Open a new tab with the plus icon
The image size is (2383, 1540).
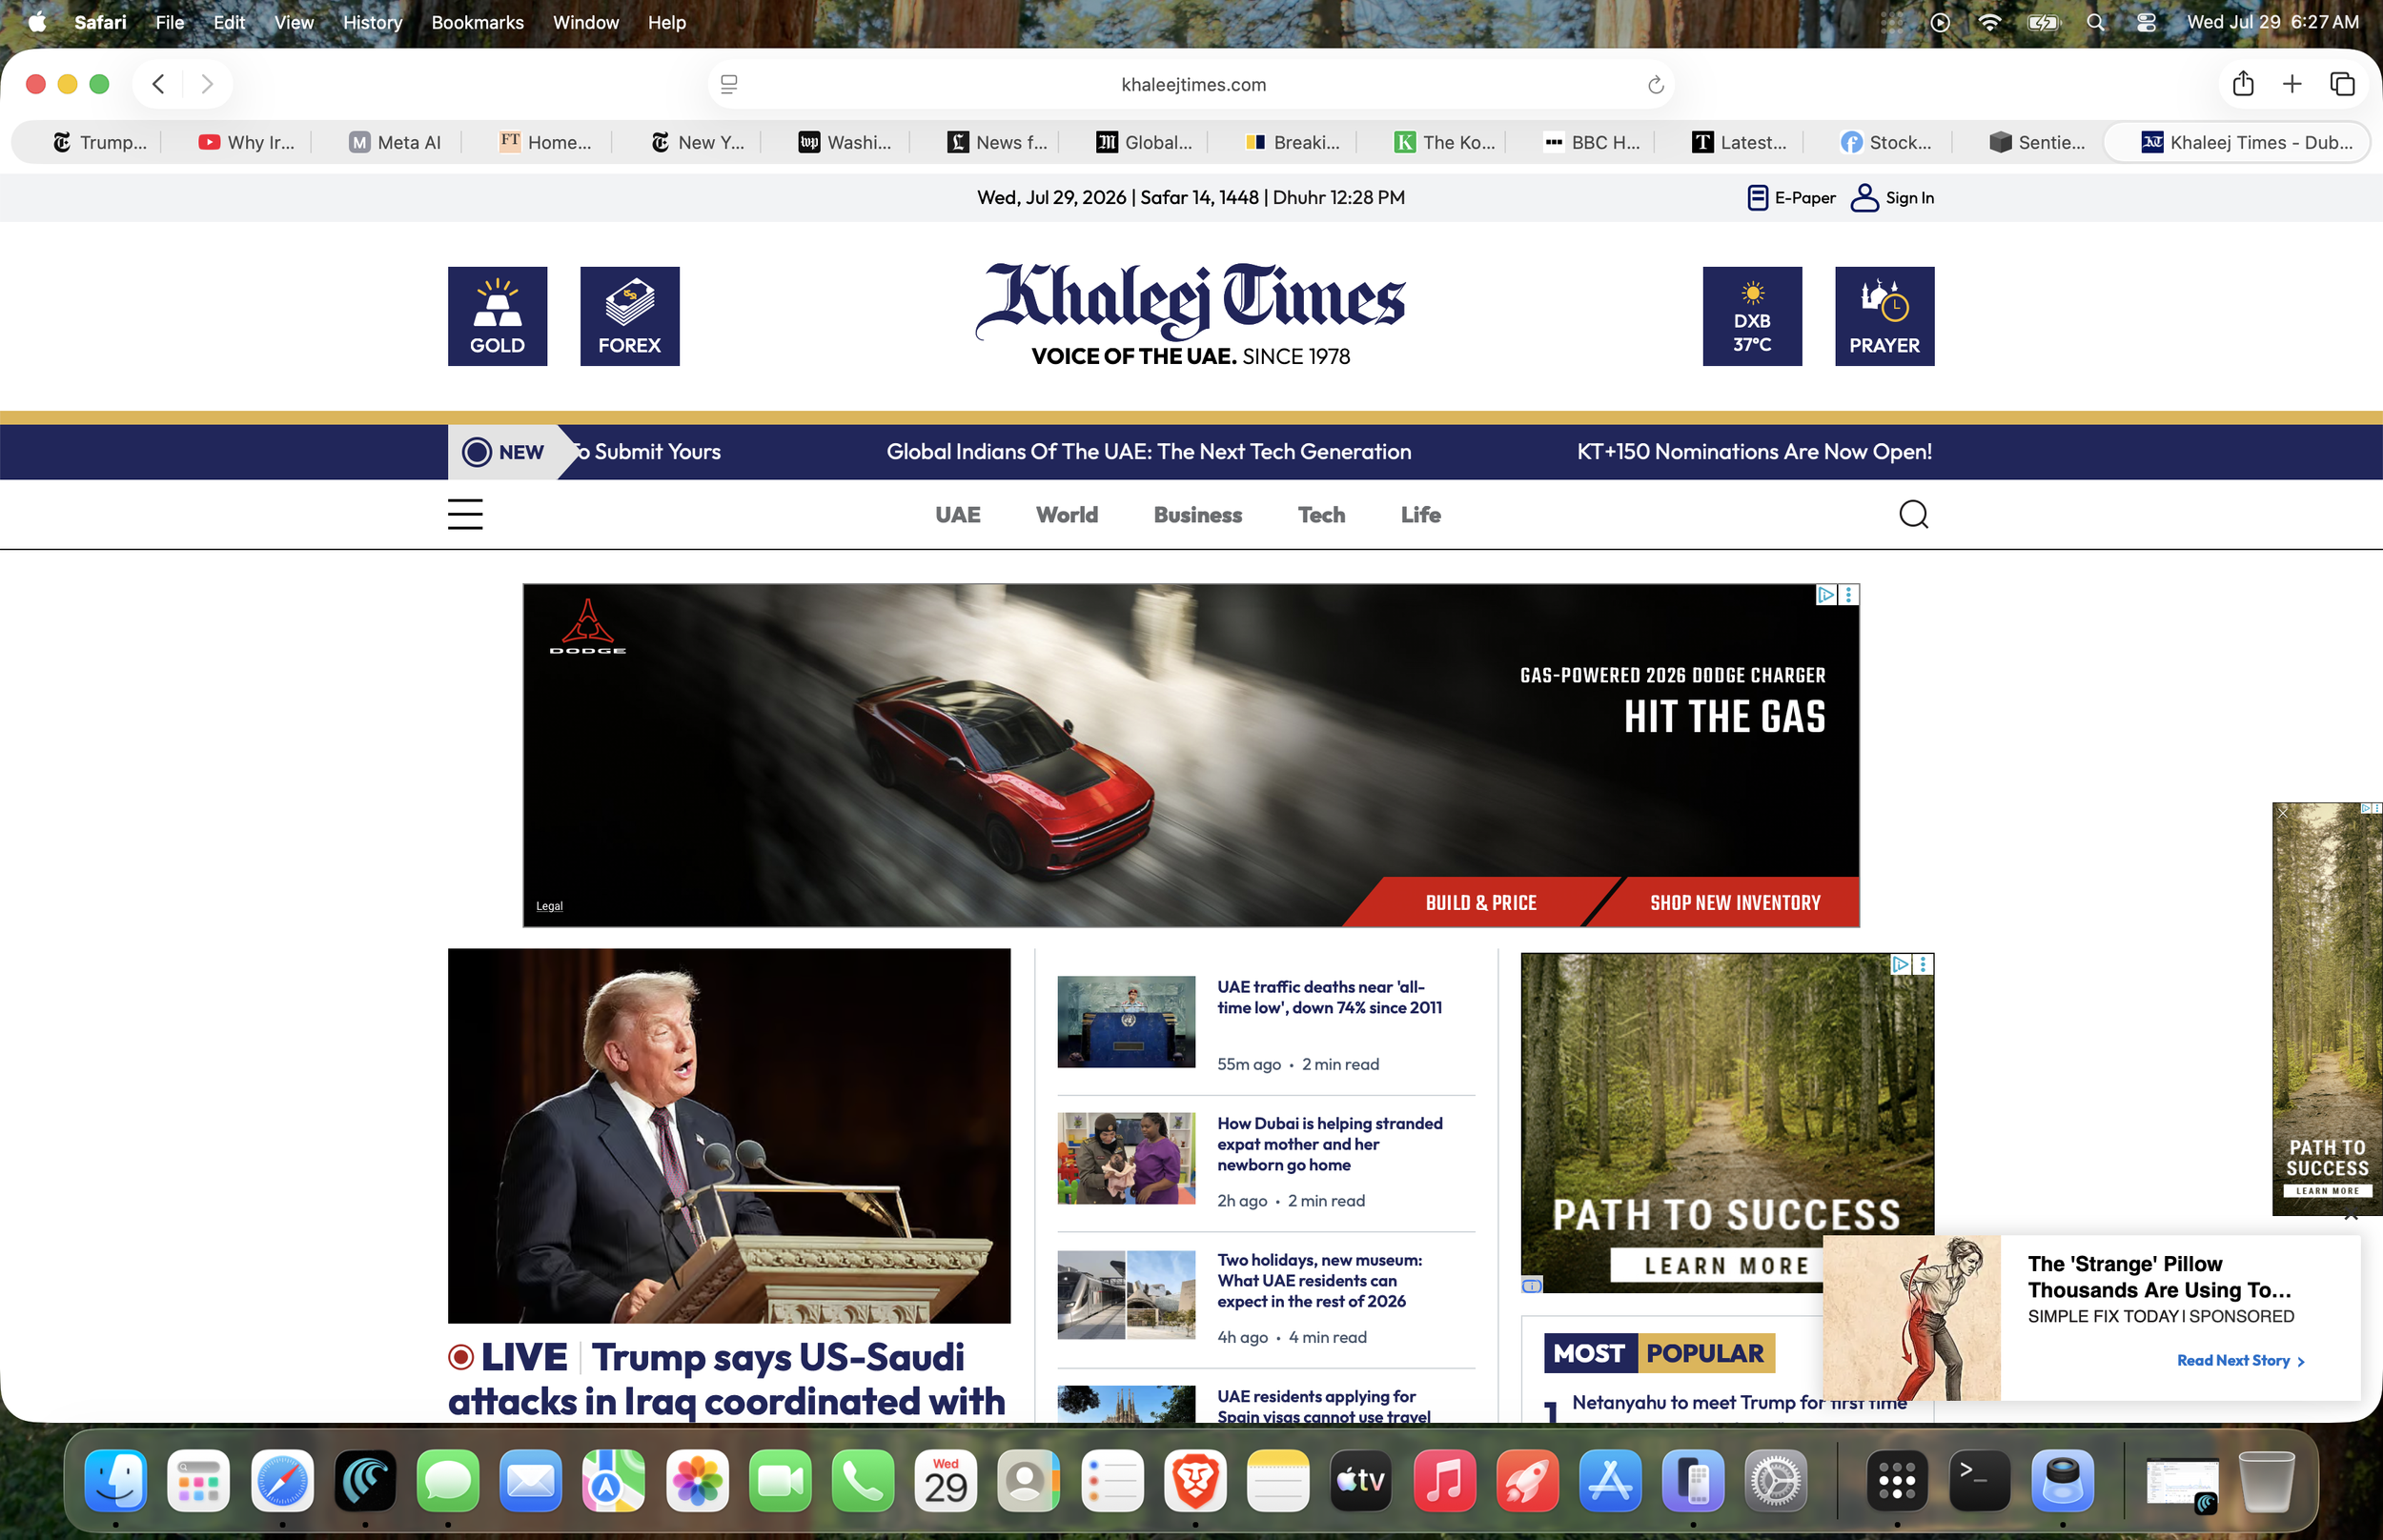tap(2292, 84)
